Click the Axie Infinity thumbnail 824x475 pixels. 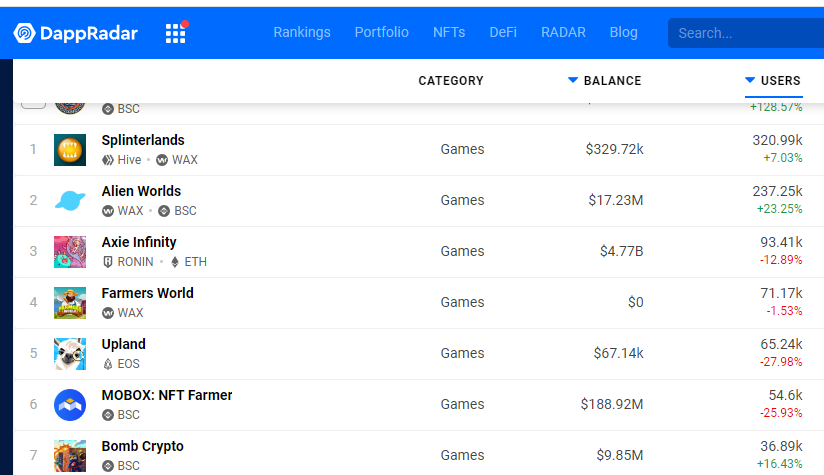(70, 252)
